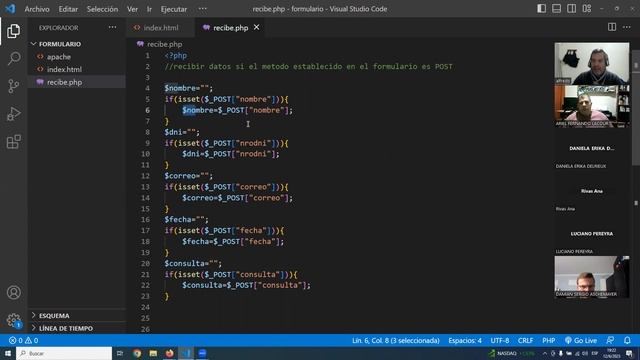This screenshot has height=360, width=640.
Task: Switch to VS Code taskbar icon
Action: 186,353
